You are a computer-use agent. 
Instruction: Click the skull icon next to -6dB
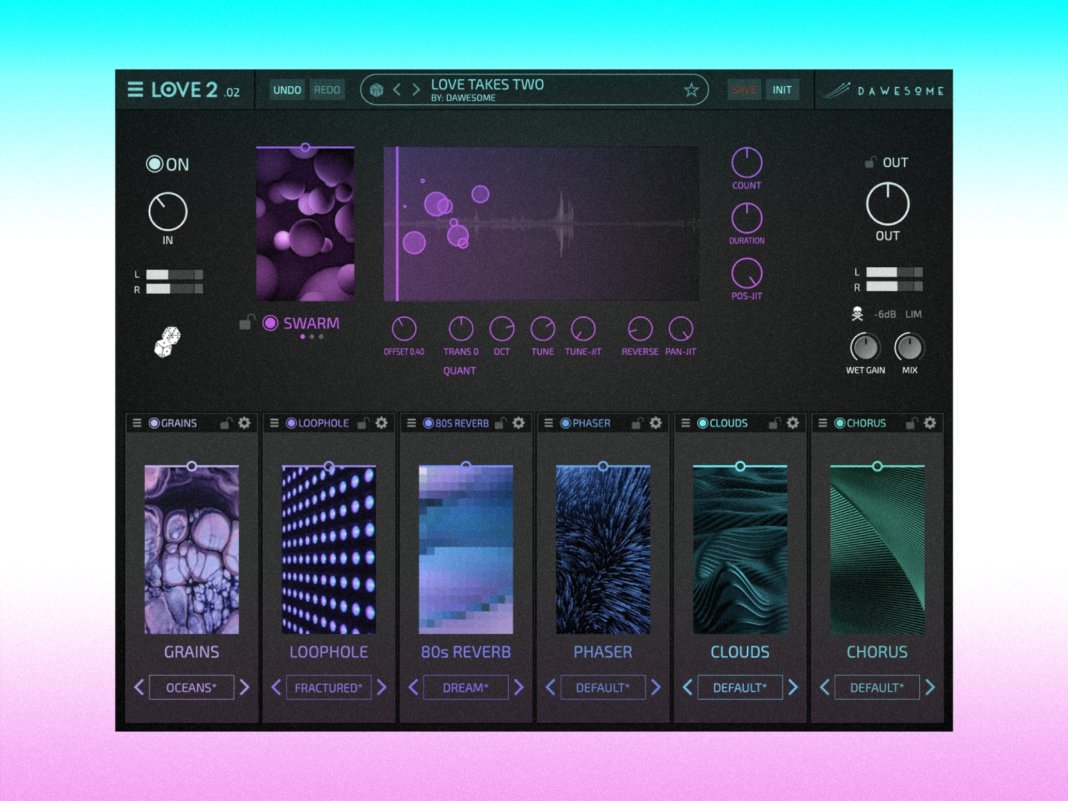(x=858, y=314)
